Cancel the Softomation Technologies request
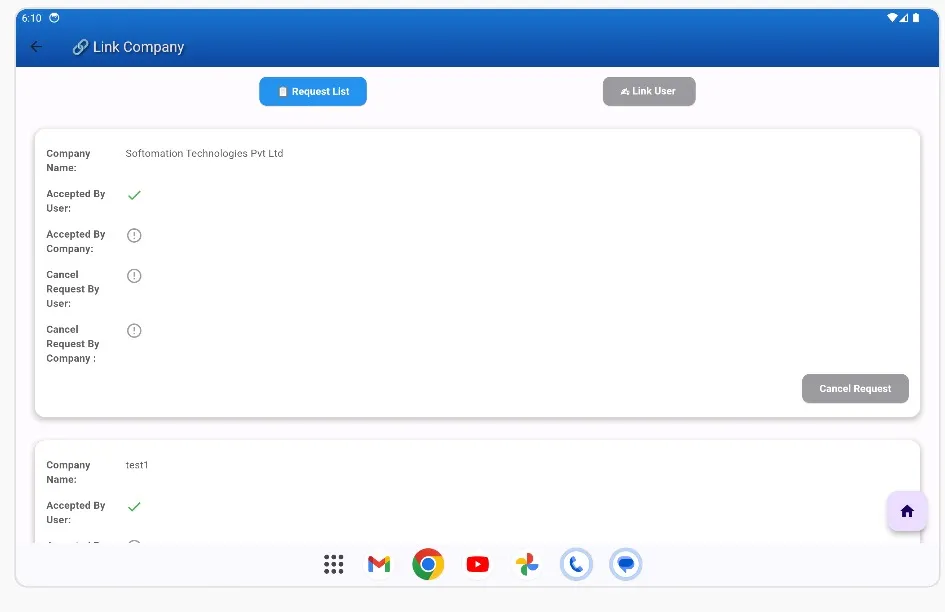Image resolution: width=945 pixels, height=612 pixels. [x=855, y=389]
